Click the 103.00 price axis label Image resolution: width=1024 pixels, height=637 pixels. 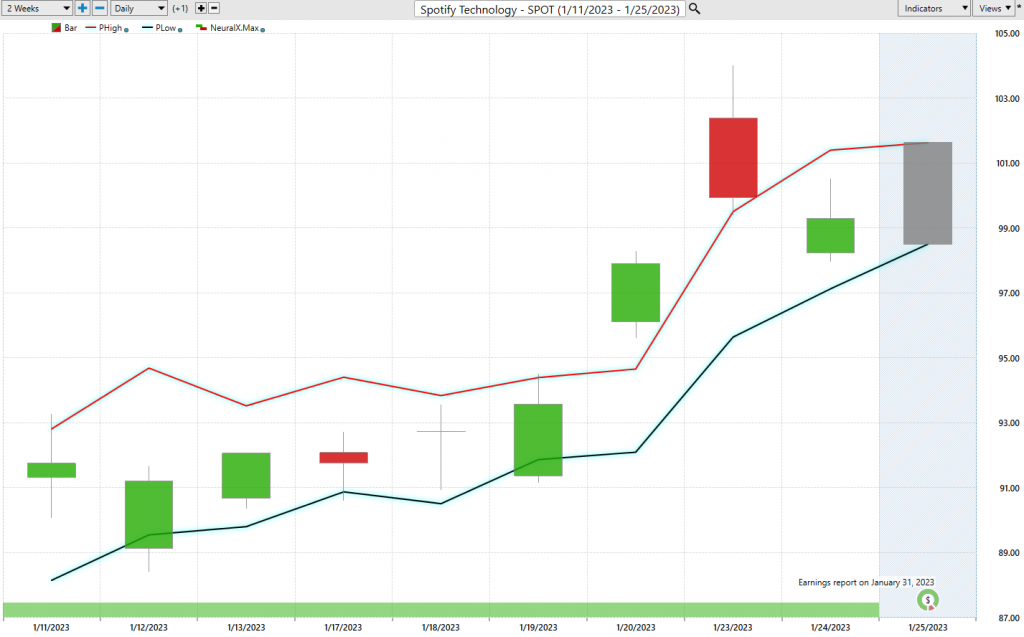[1007, 99]
